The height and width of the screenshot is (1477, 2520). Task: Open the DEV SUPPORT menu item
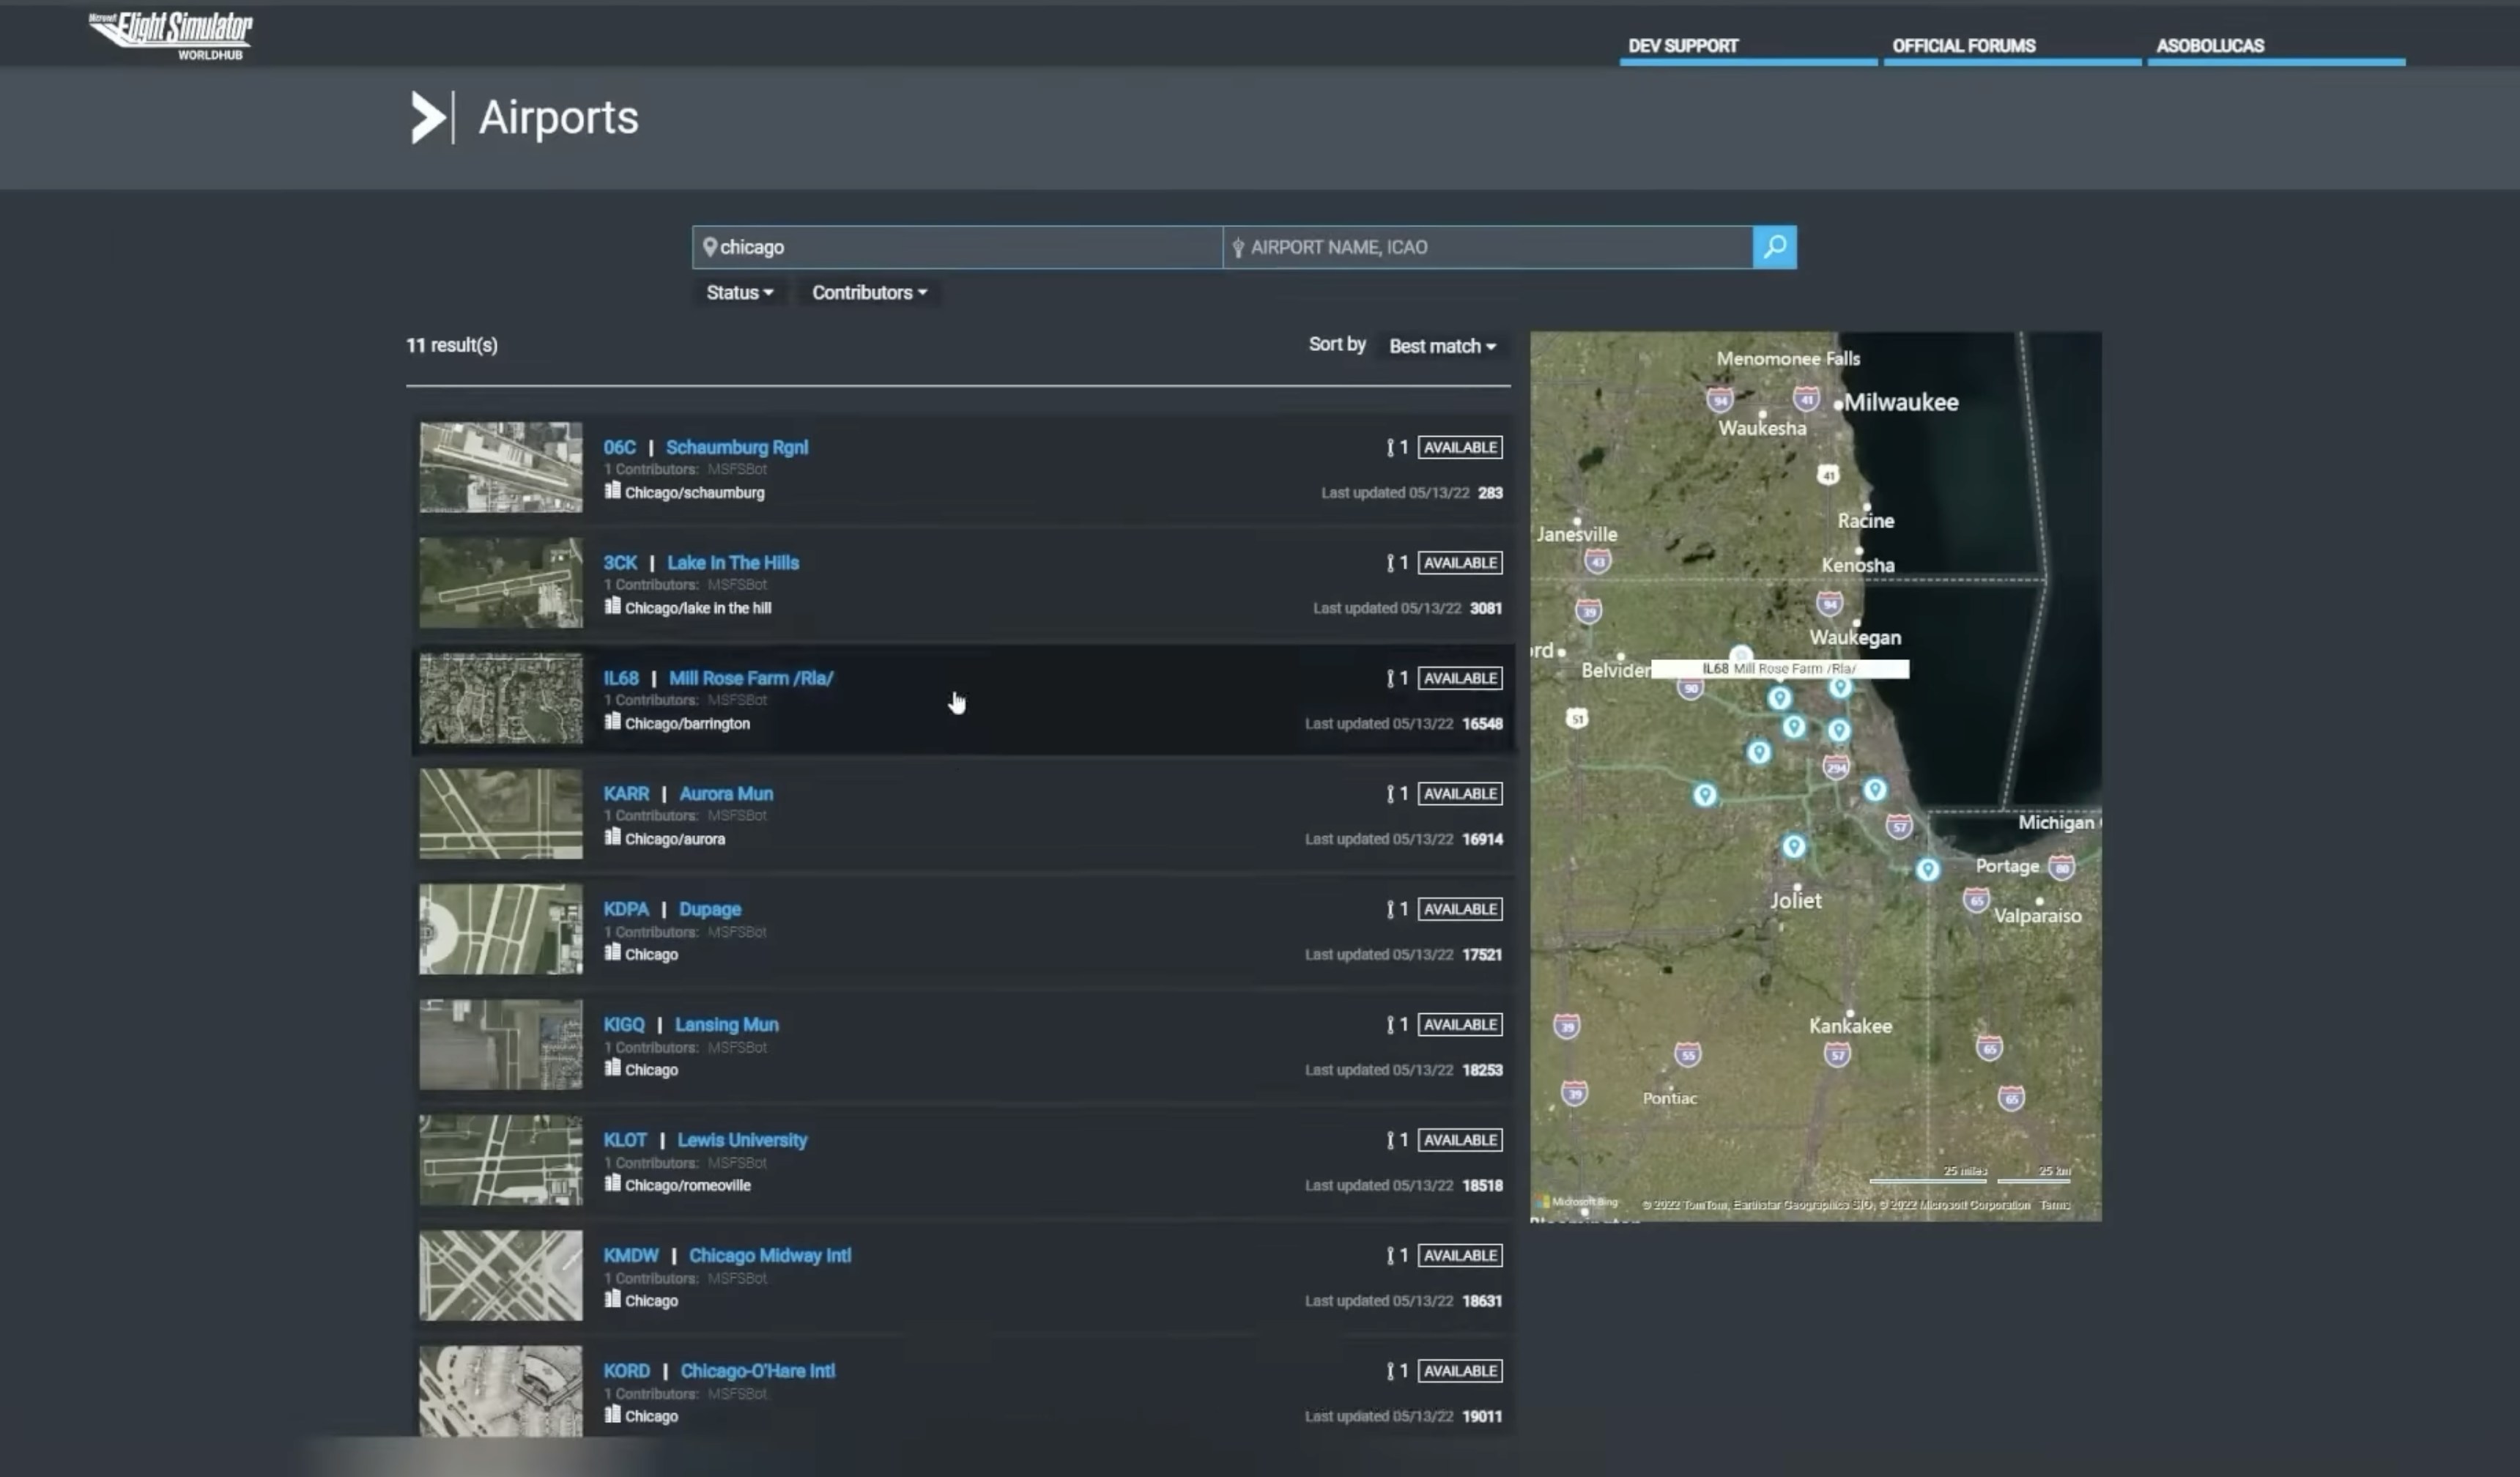(x=1683, y=46)
